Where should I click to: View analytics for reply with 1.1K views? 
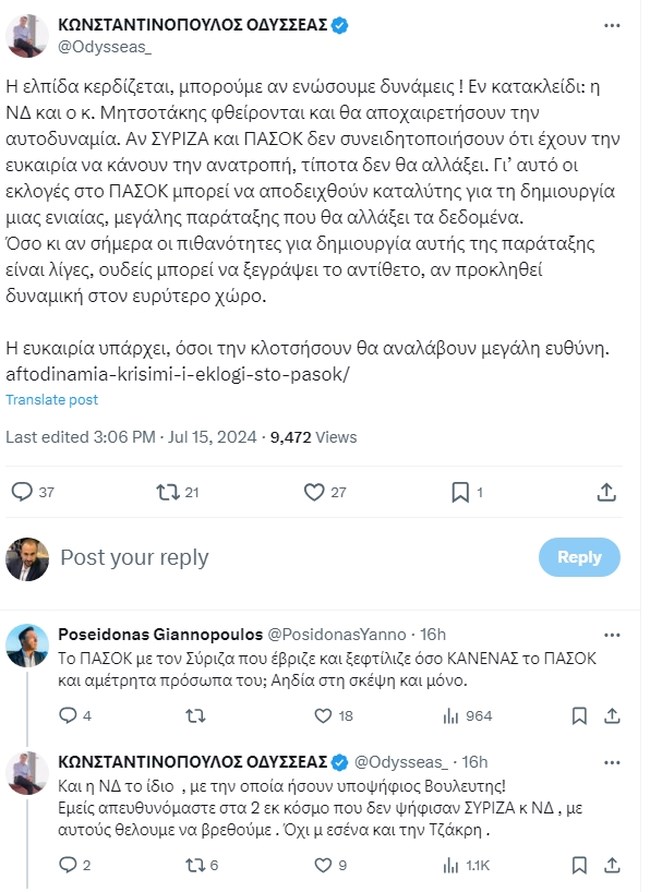451,864
